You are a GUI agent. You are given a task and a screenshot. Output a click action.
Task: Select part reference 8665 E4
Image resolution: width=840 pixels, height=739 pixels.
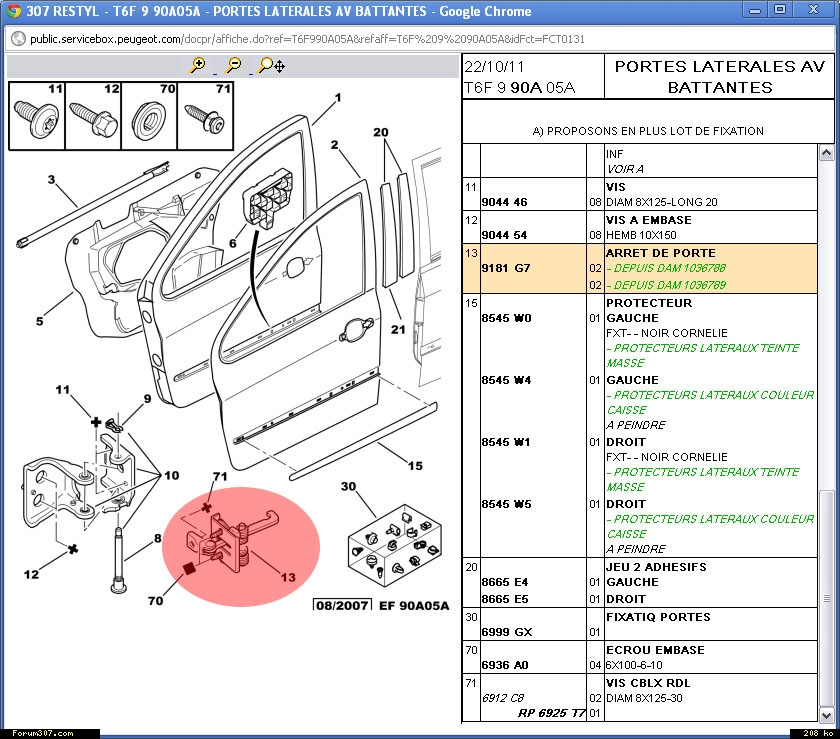[x=506, y=582]
